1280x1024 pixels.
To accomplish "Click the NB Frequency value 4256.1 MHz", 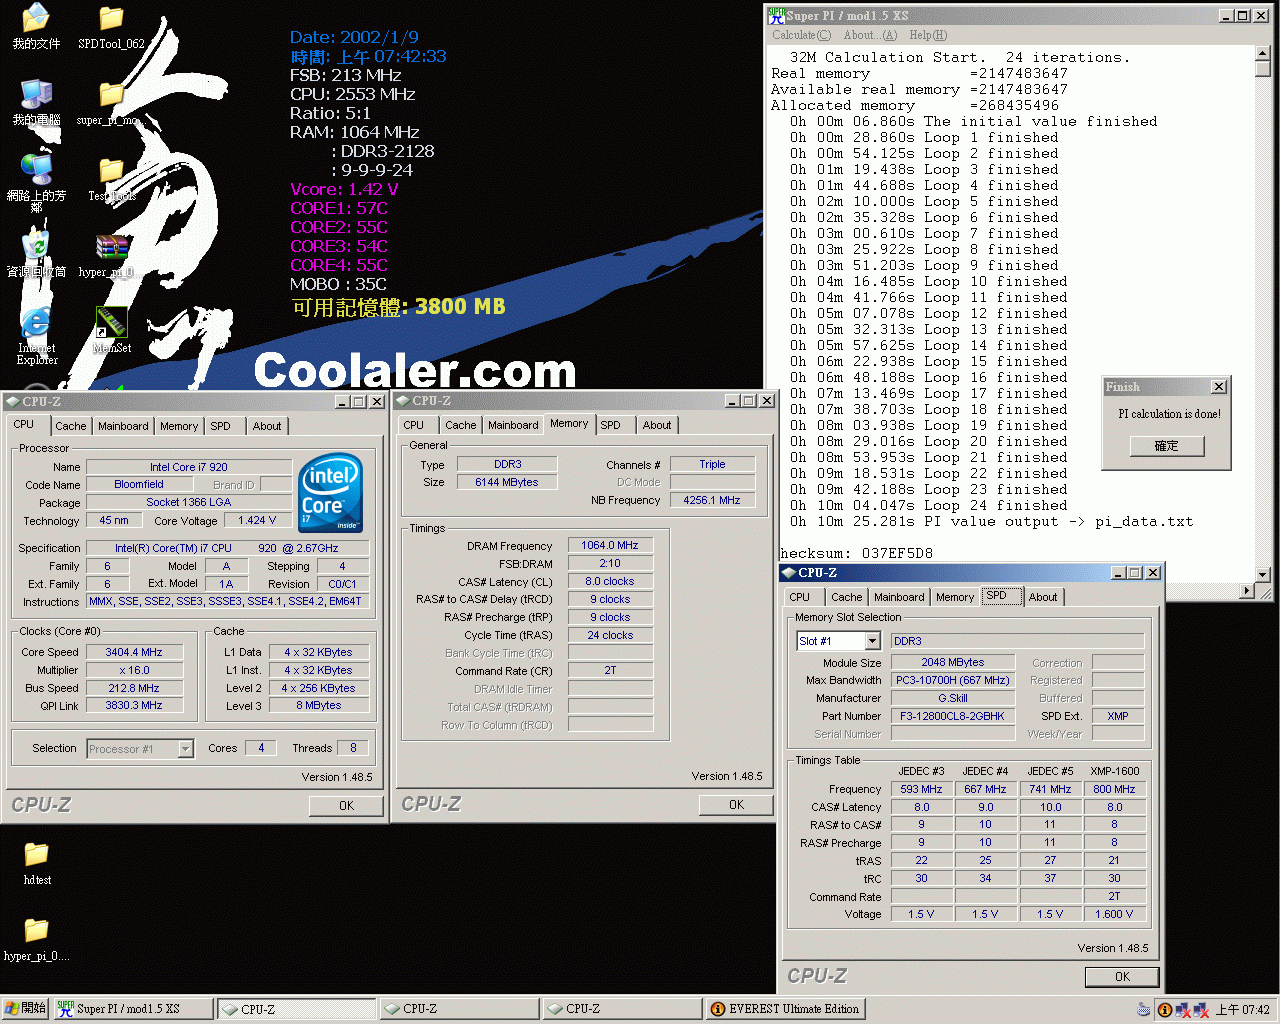I will pos(712,500).
